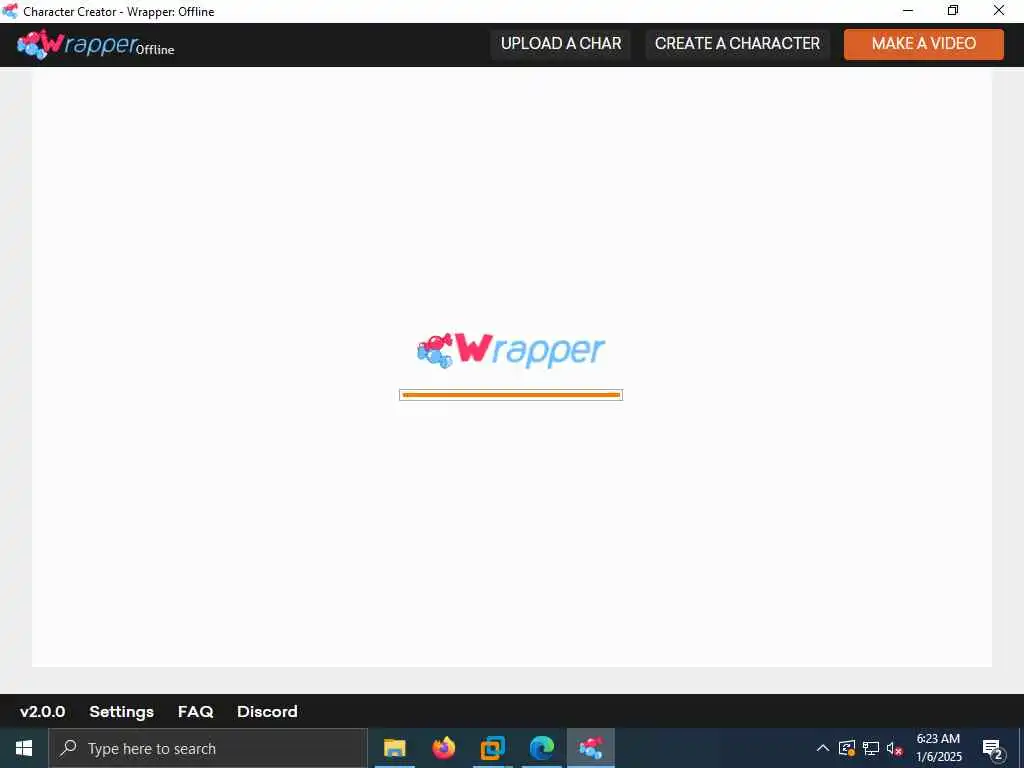Minimize the Wrapper Offline window
The image size is (1024, 768).
click(908, 10)
